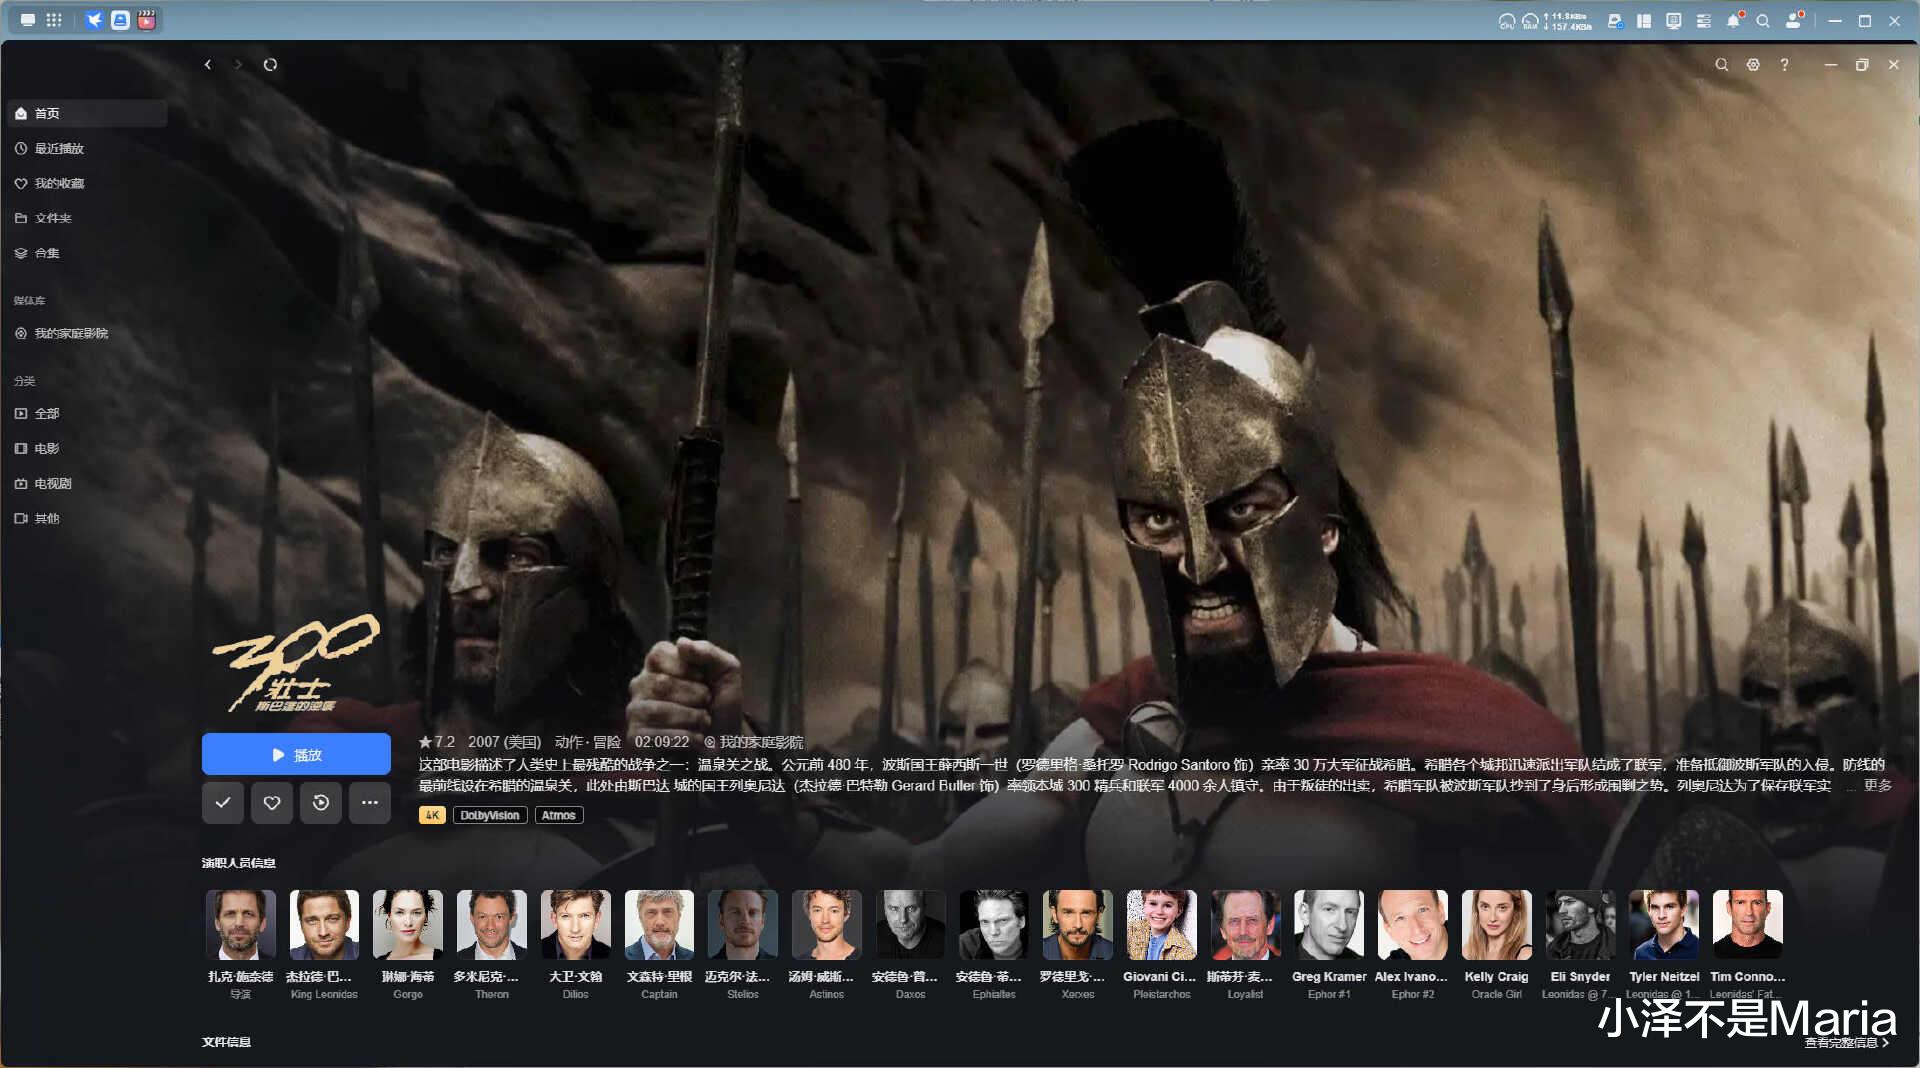Open the Xerxes actor photo
This screenshot has height=1068, width=1920.
click(1078, 925)
